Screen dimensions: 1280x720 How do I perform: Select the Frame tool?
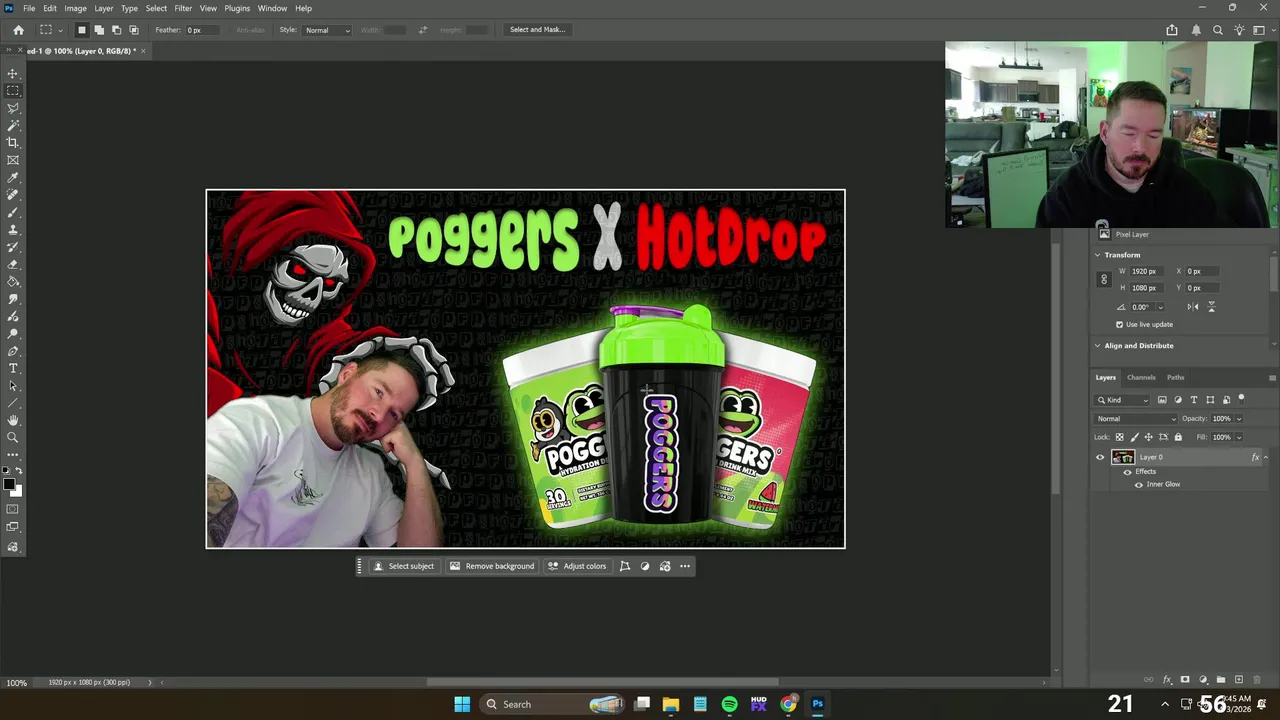tap(13, 160)
